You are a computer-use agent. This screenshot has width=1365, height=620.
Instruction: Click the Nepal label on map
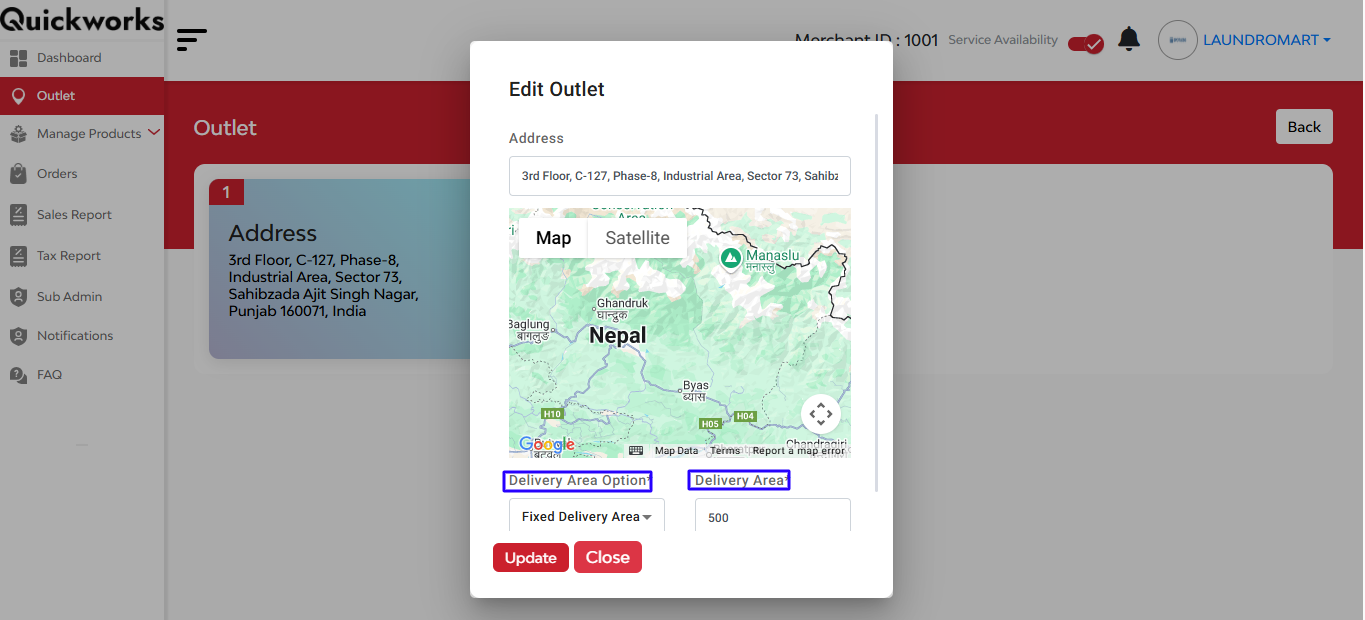point(618,336)
